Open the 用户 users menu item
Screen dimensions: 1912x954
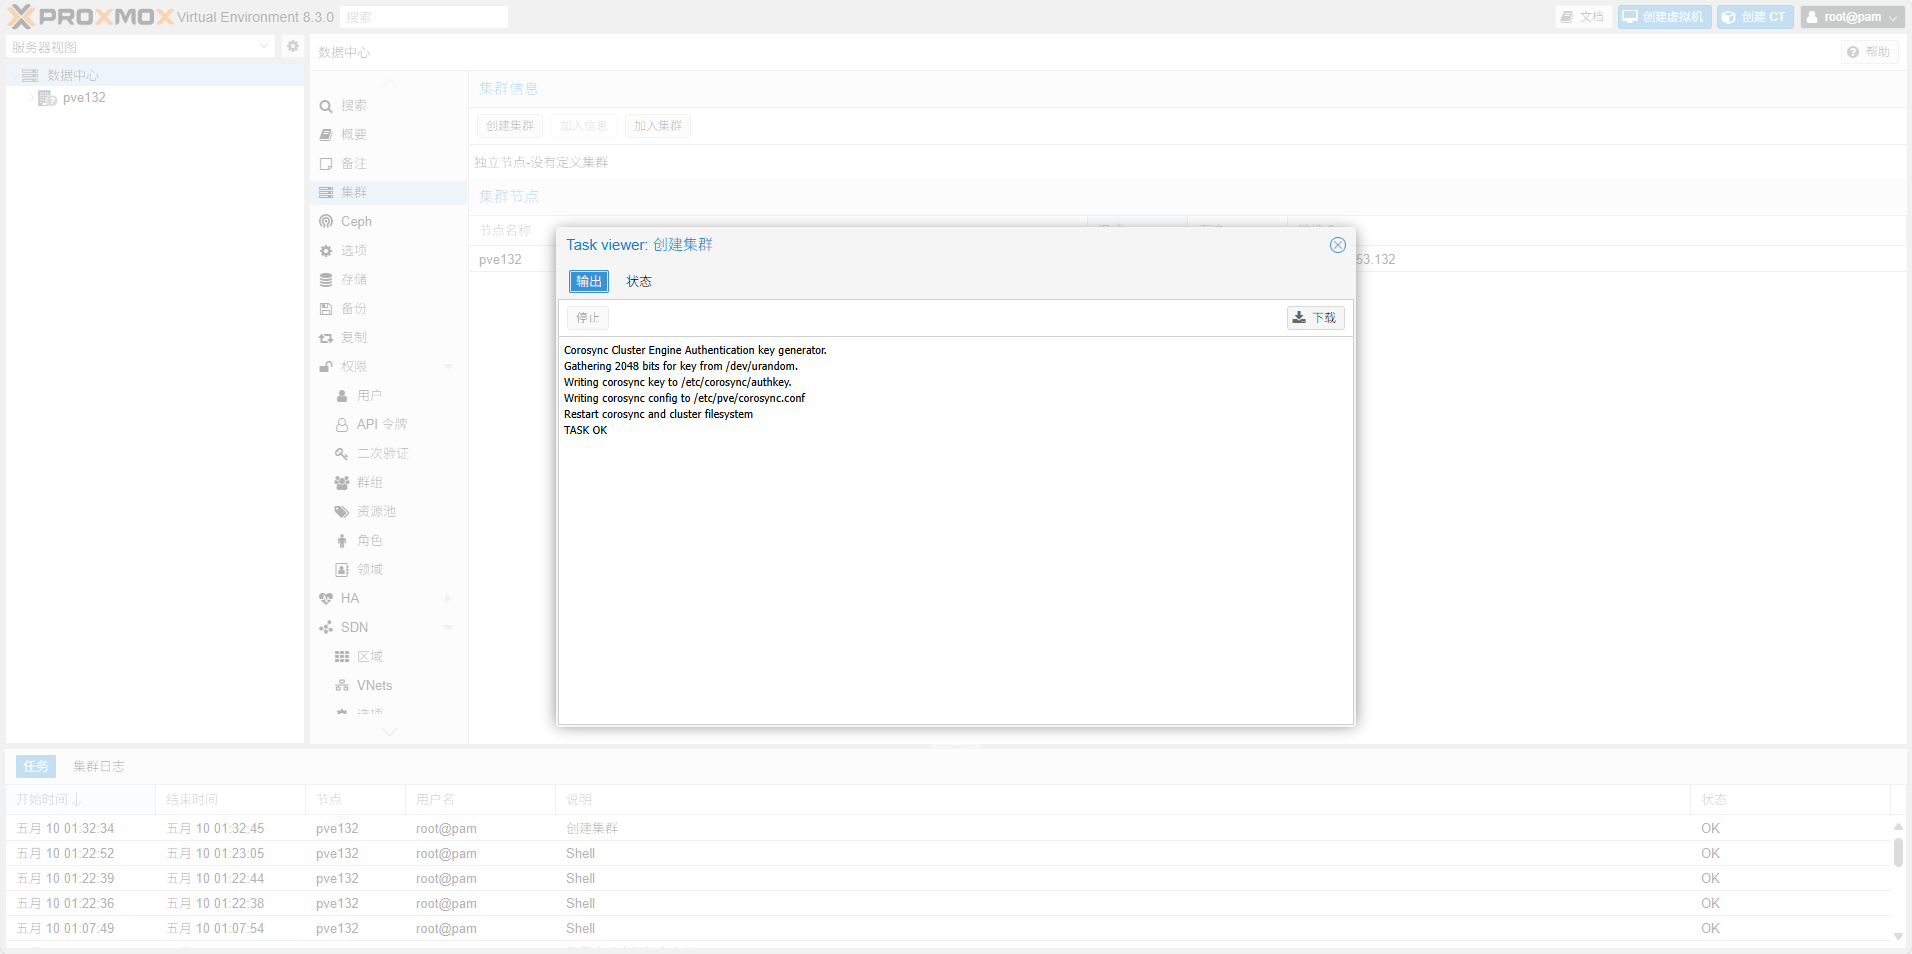tap(388, 395)
